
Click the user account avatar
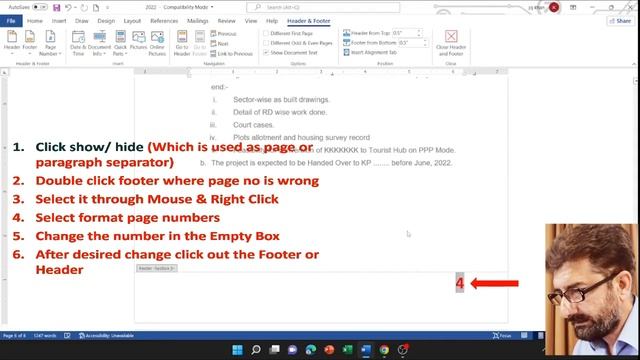[554, 7]
